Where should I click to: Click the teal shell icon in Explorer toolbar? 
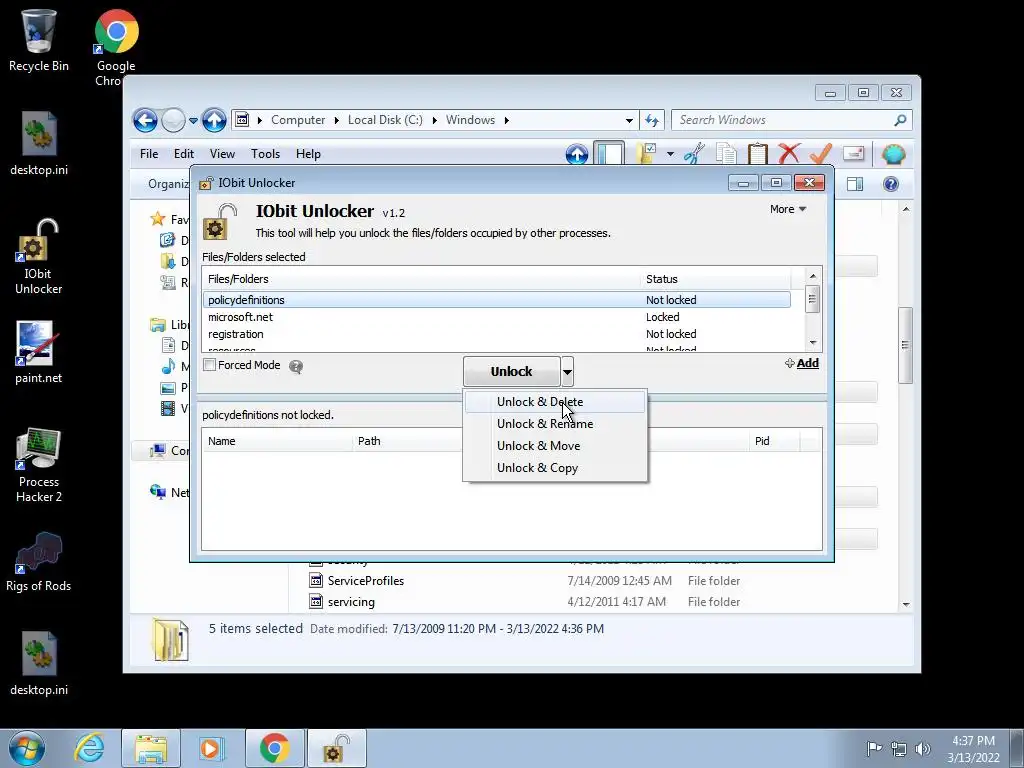pos(893,154)
